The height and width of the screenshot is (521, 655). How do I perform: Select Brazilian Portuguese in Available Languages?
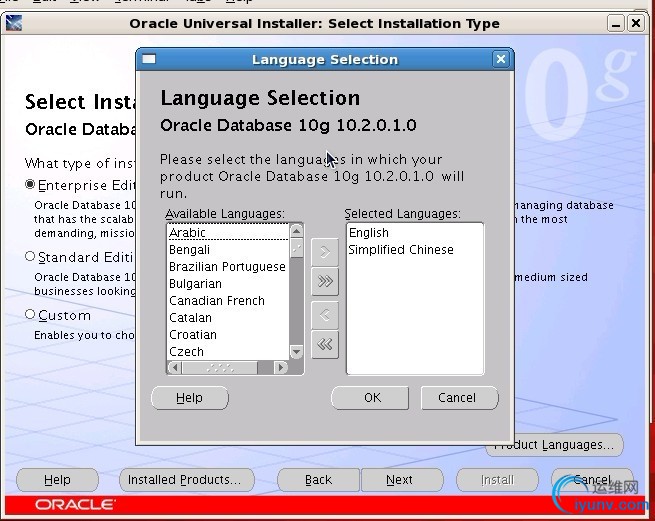point(228,267)
